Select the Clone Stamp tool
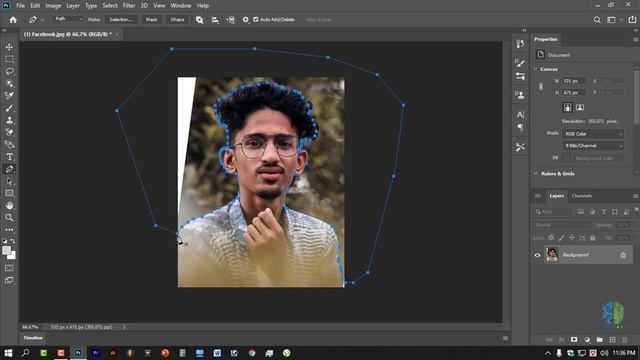The height and width of the screenshot is (360, 640). tap(9, 120)
